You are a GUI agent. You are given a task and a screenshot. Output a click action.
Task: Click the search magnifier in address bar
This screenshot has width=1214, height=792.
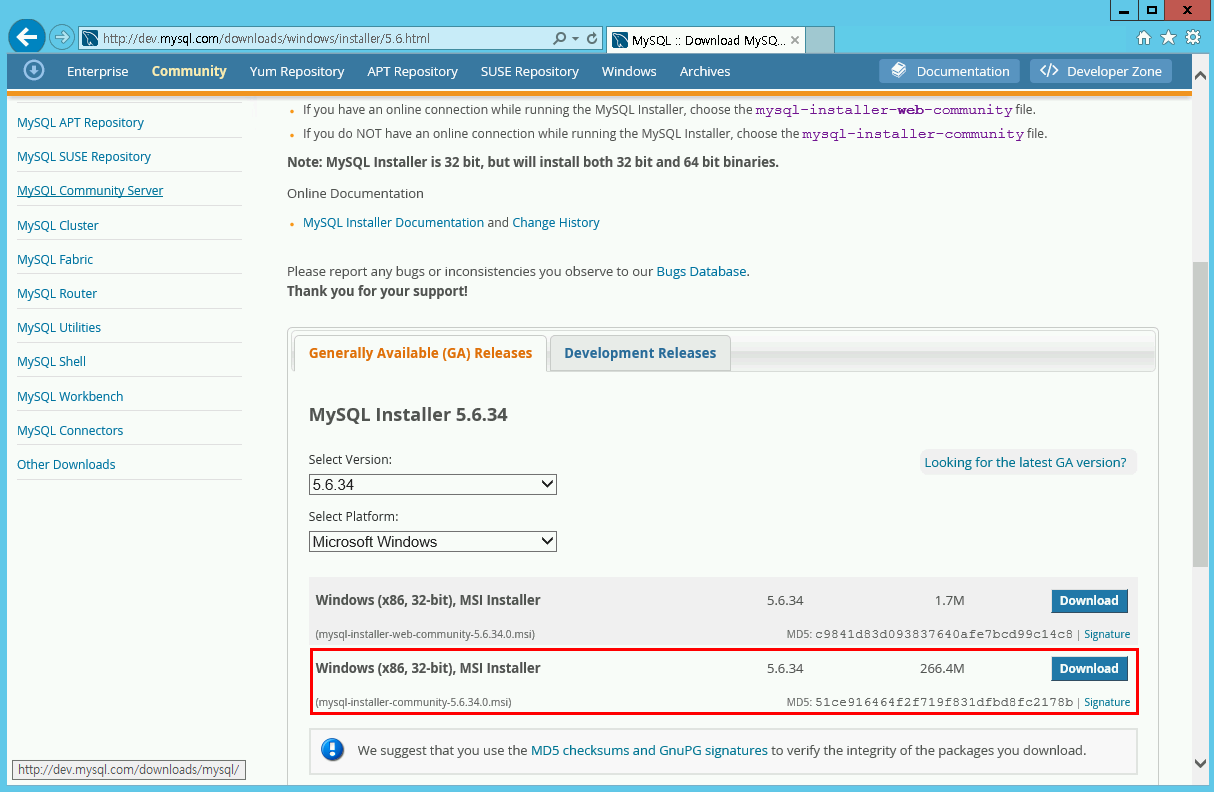tap(560, 39)
